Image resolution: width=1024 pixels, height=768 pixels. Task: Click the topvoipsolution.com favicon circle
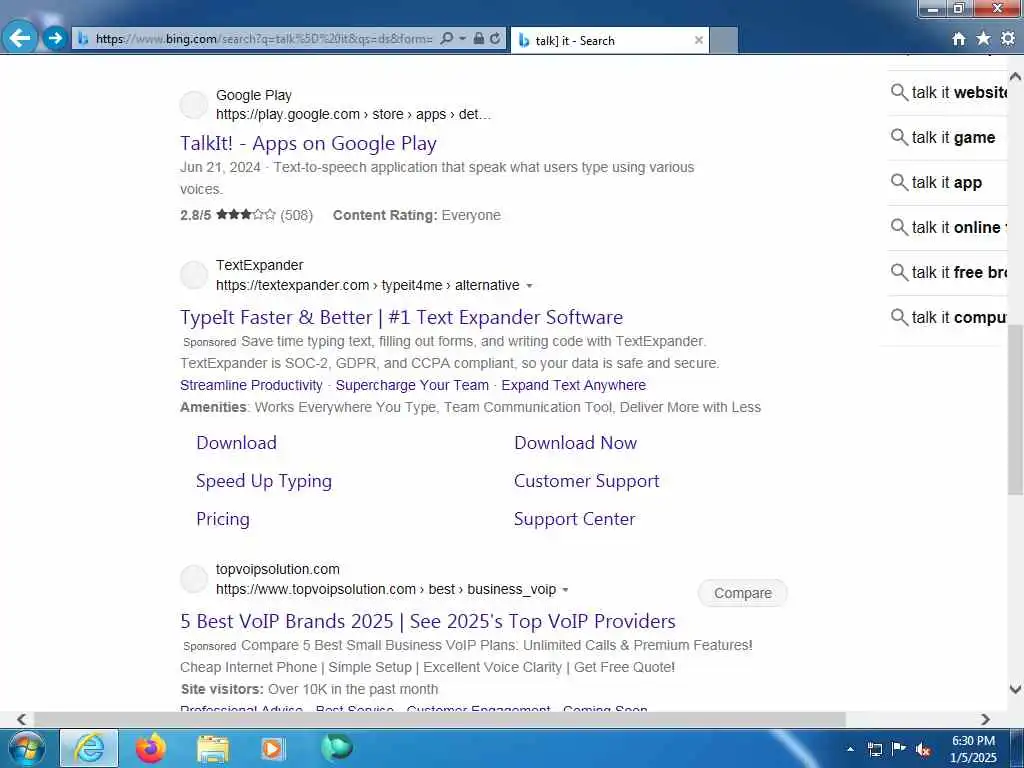[194, 579]
